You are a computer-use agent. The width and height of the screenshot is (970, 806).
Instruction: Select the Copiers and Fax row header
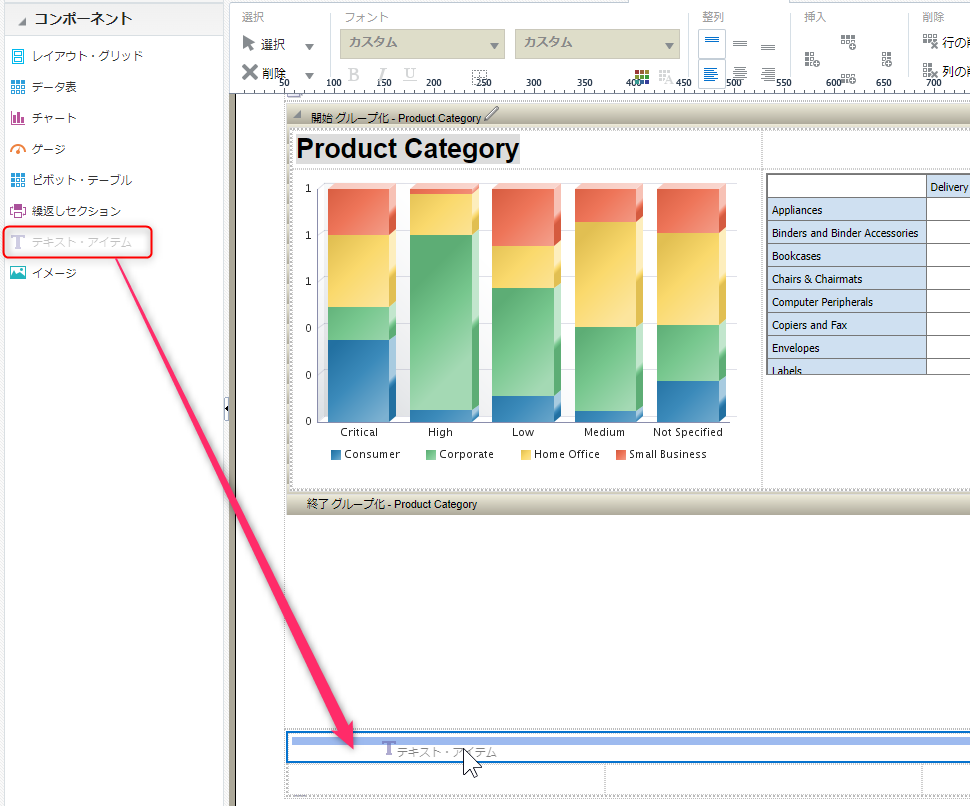tap(846, 325)
